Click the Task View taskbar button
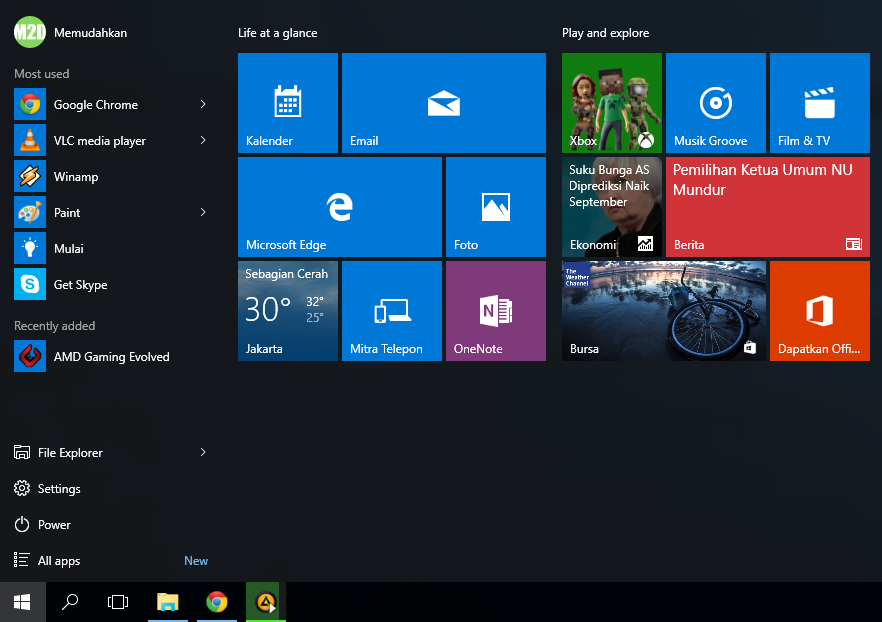The width and height of the screenshot is (882, 622). coord(118,602)
